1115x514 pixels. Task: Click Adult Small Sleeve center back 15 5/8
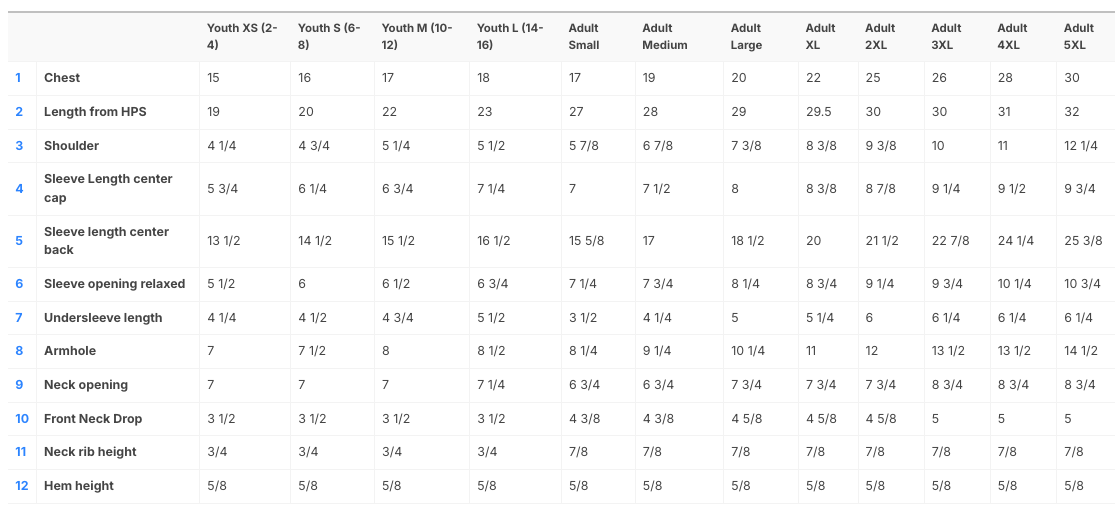tap(586, 241)
